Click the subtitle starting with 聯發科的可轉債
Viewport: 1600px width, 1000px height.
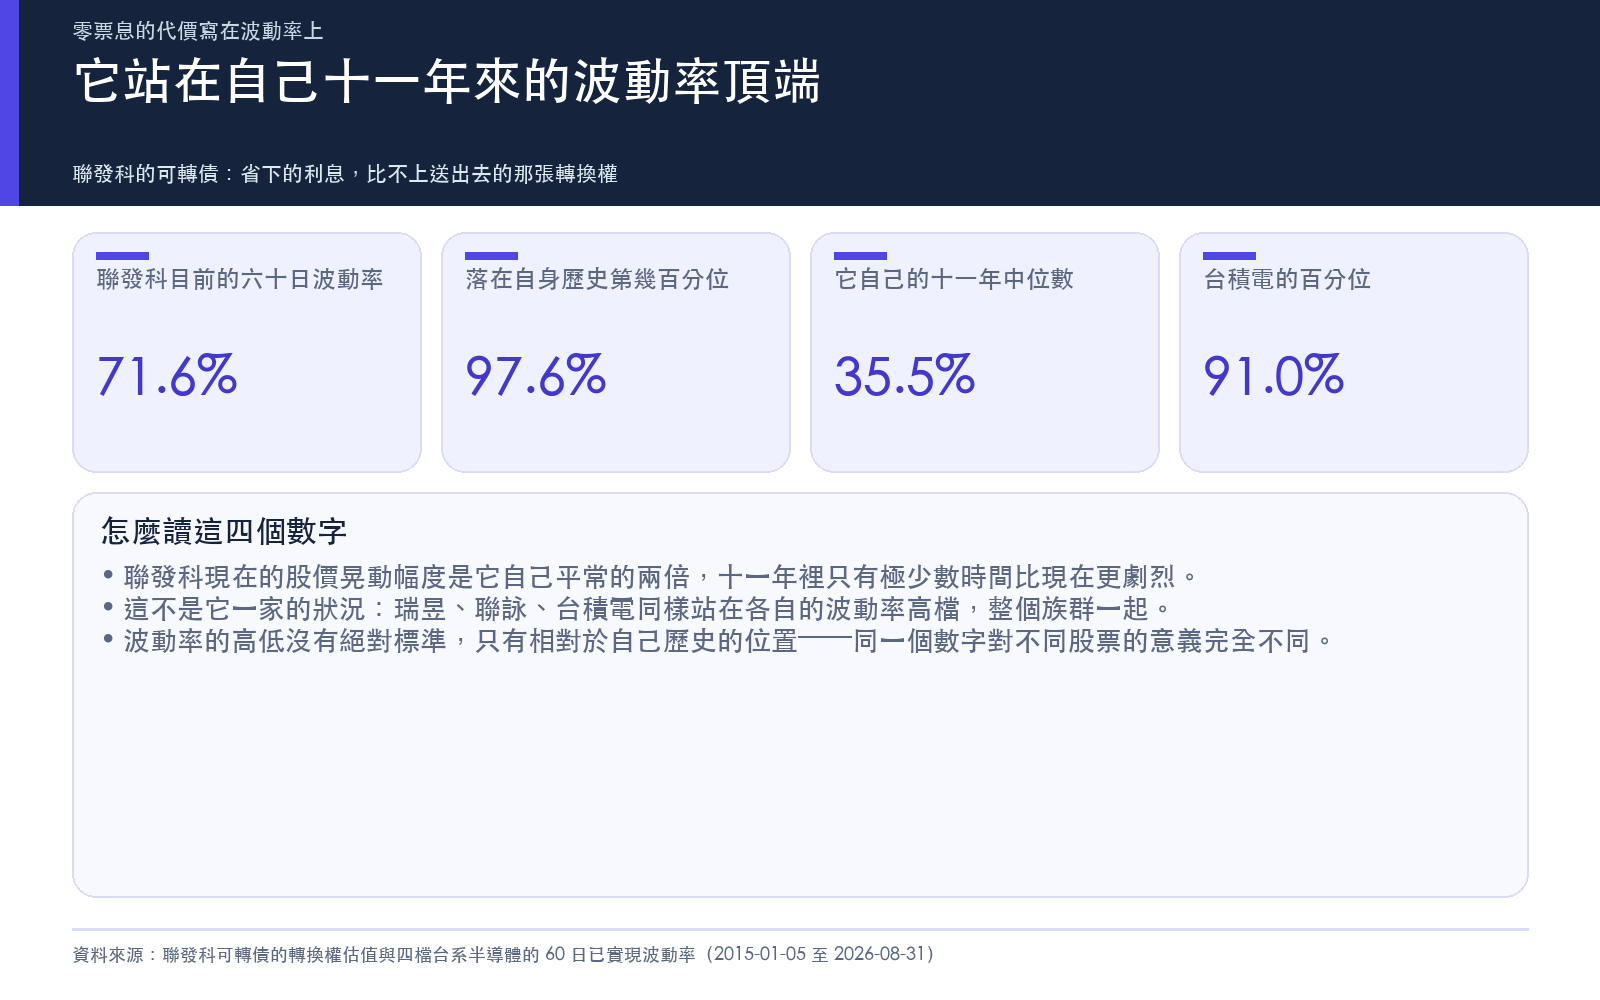(345, 174)
